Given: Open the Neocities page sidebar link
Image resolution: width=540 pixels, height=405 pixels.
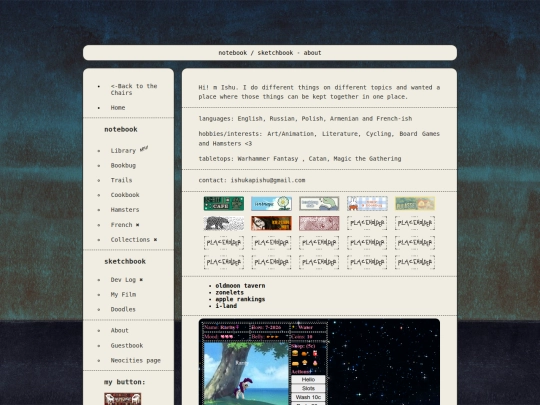Looking at the screenshot, I should [136, 360].
